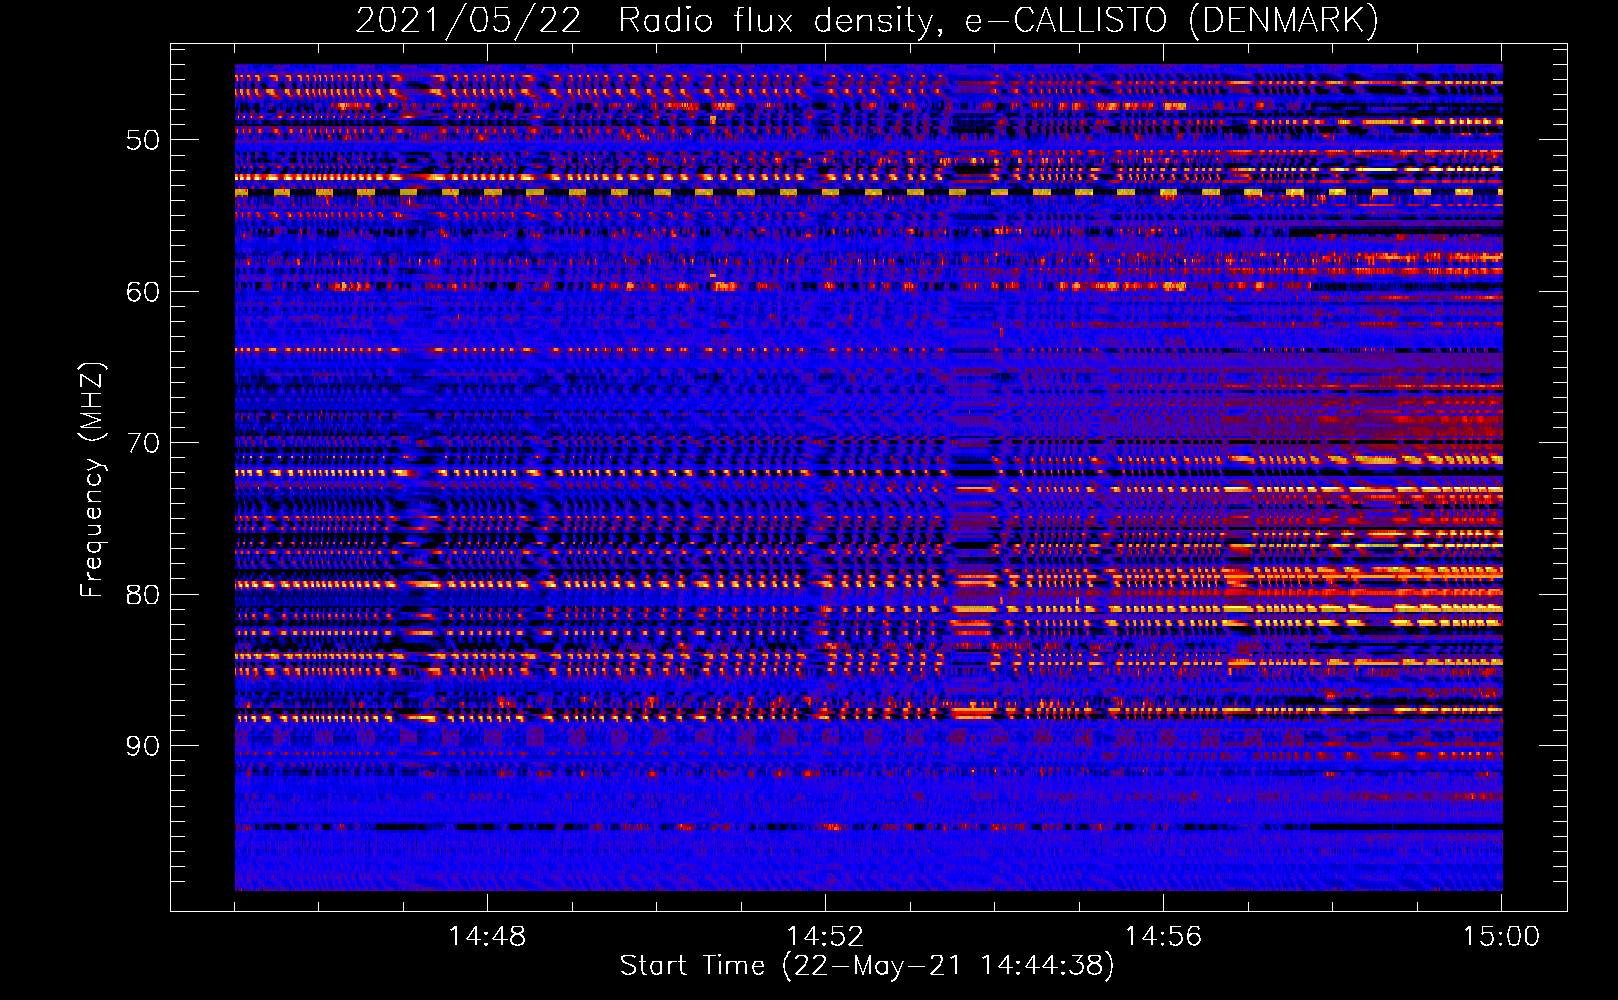Click the 15:00 time tick label
1618x1000 pixels.
coord(1501,937)
